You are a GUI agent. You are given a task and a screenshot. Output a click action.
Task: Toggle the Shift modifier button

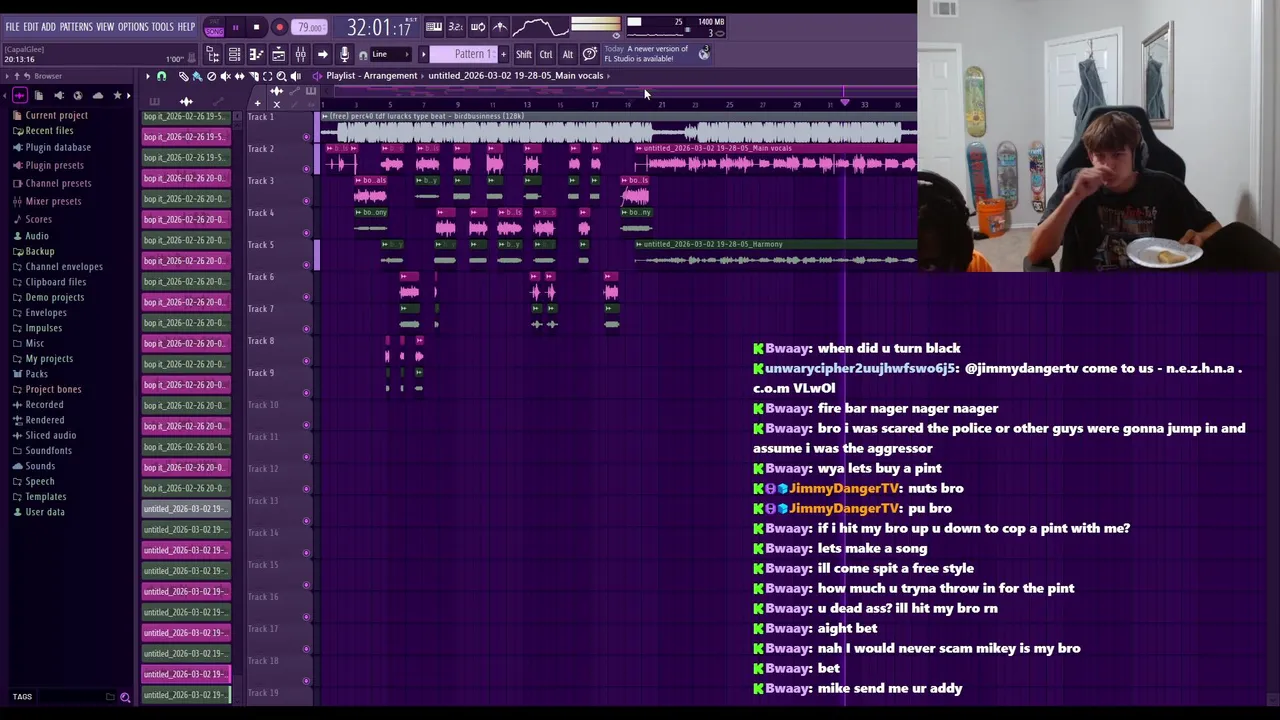[x=523, y=54]
